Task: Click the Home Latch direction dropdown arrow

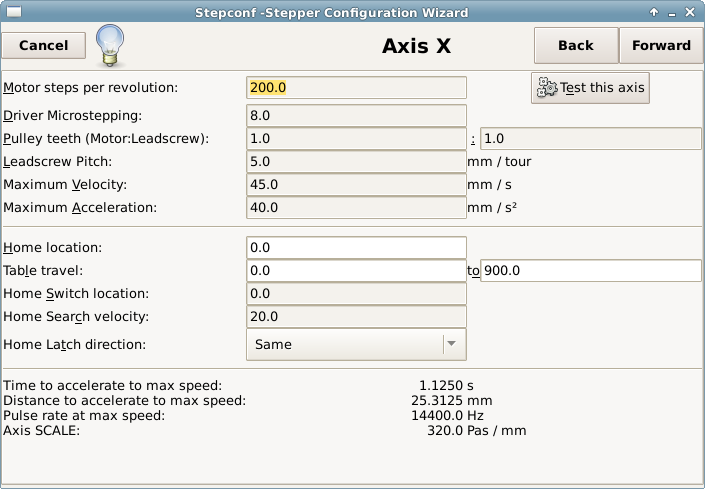Action: coord(452,344)
